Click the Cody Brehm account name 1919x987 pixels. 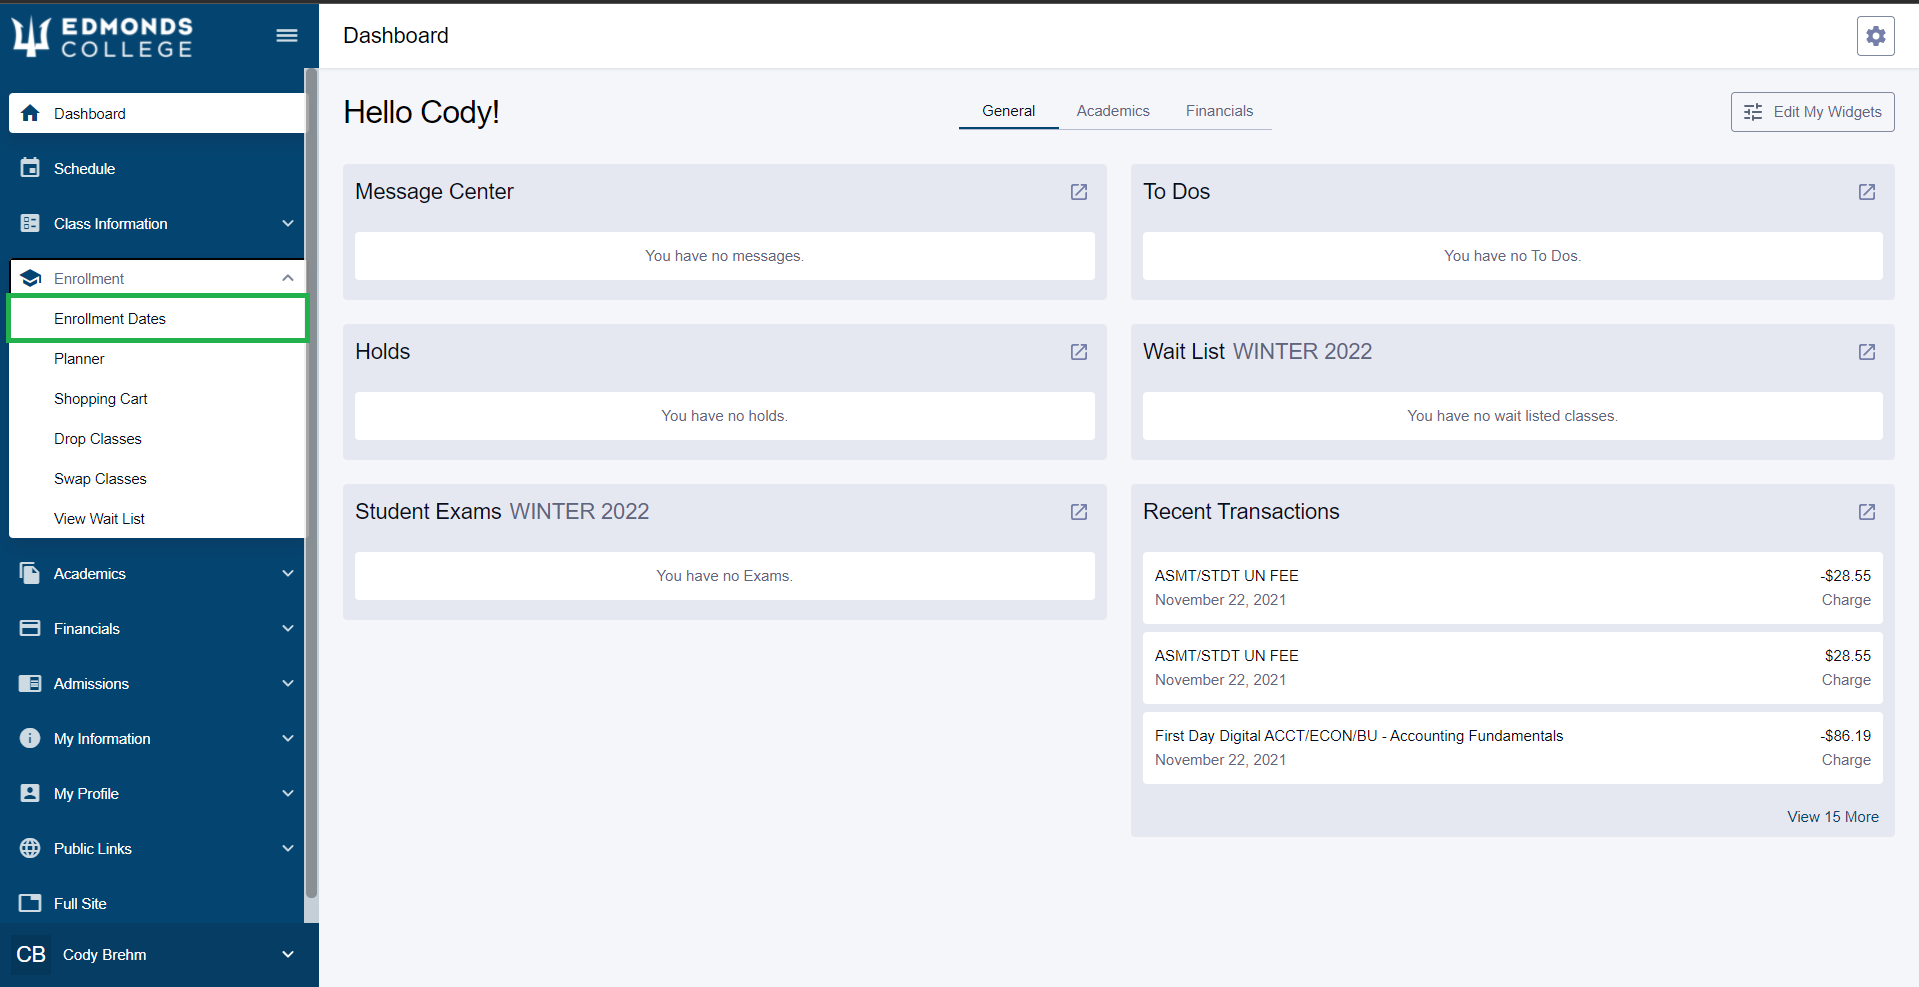tap(104, 954)
